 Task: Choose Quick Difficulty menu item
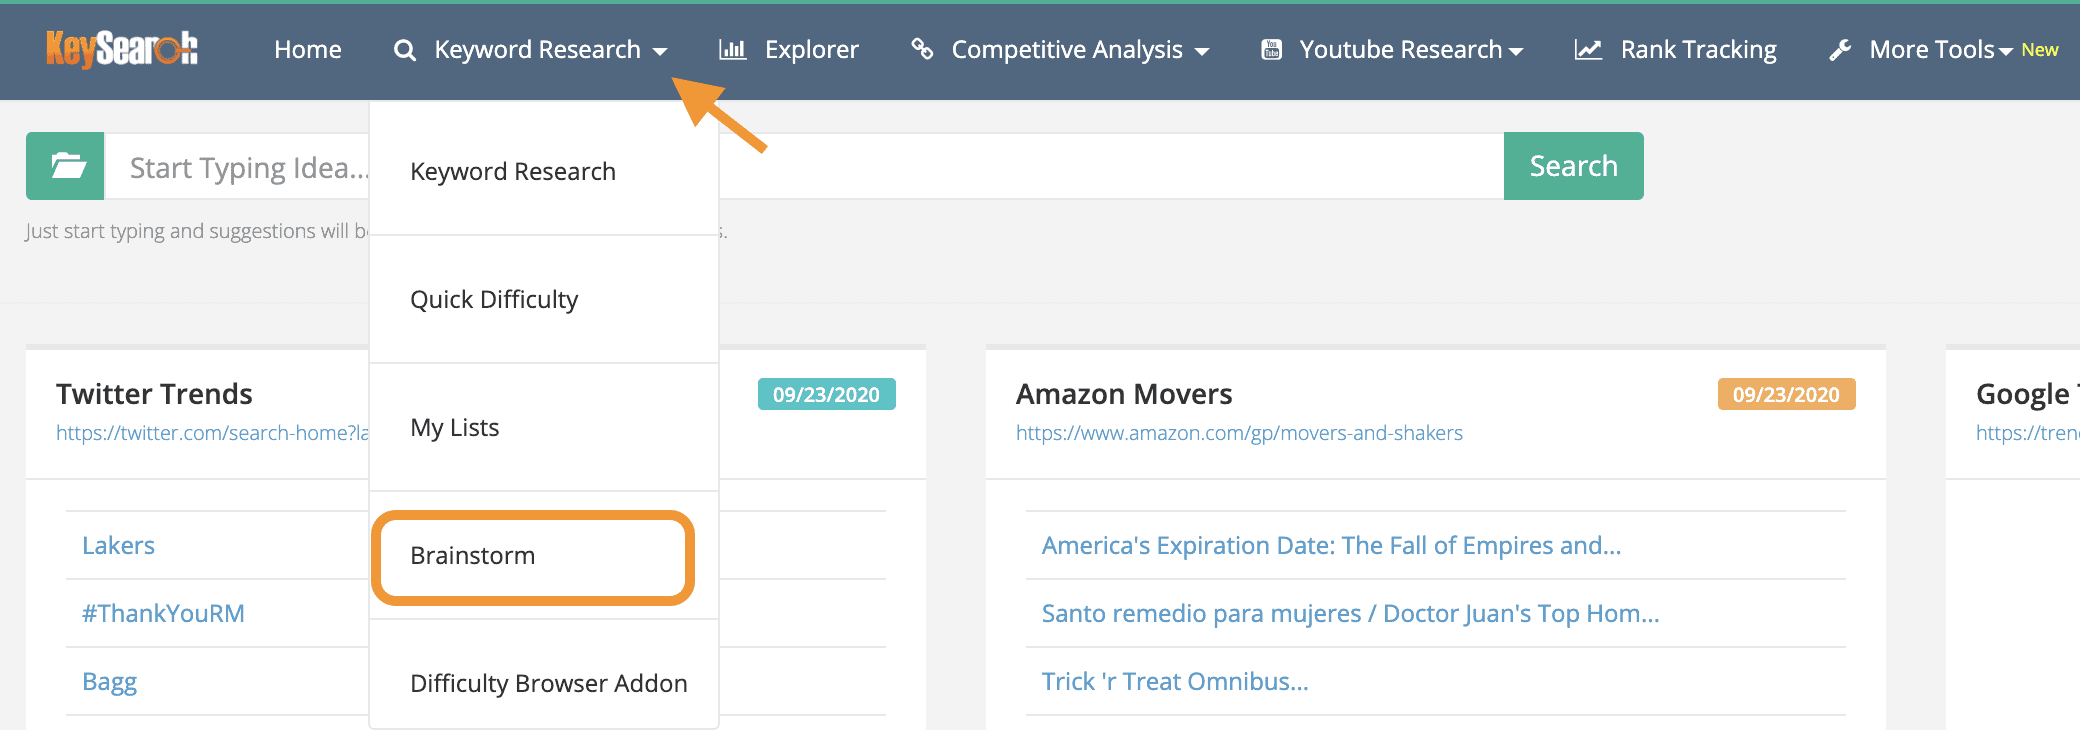pos(494,300)
